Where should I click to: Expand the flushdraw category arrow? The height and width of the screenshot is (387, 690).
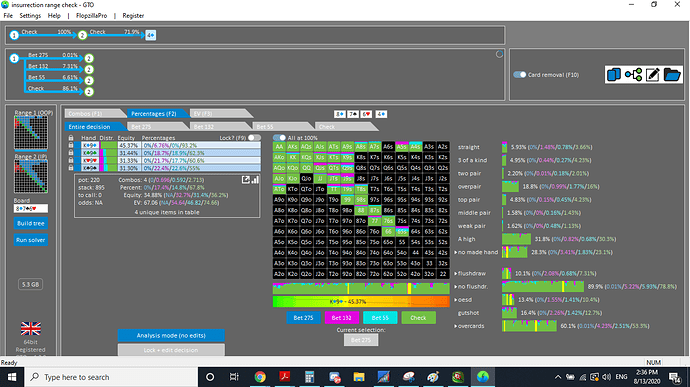pos(456,273)
